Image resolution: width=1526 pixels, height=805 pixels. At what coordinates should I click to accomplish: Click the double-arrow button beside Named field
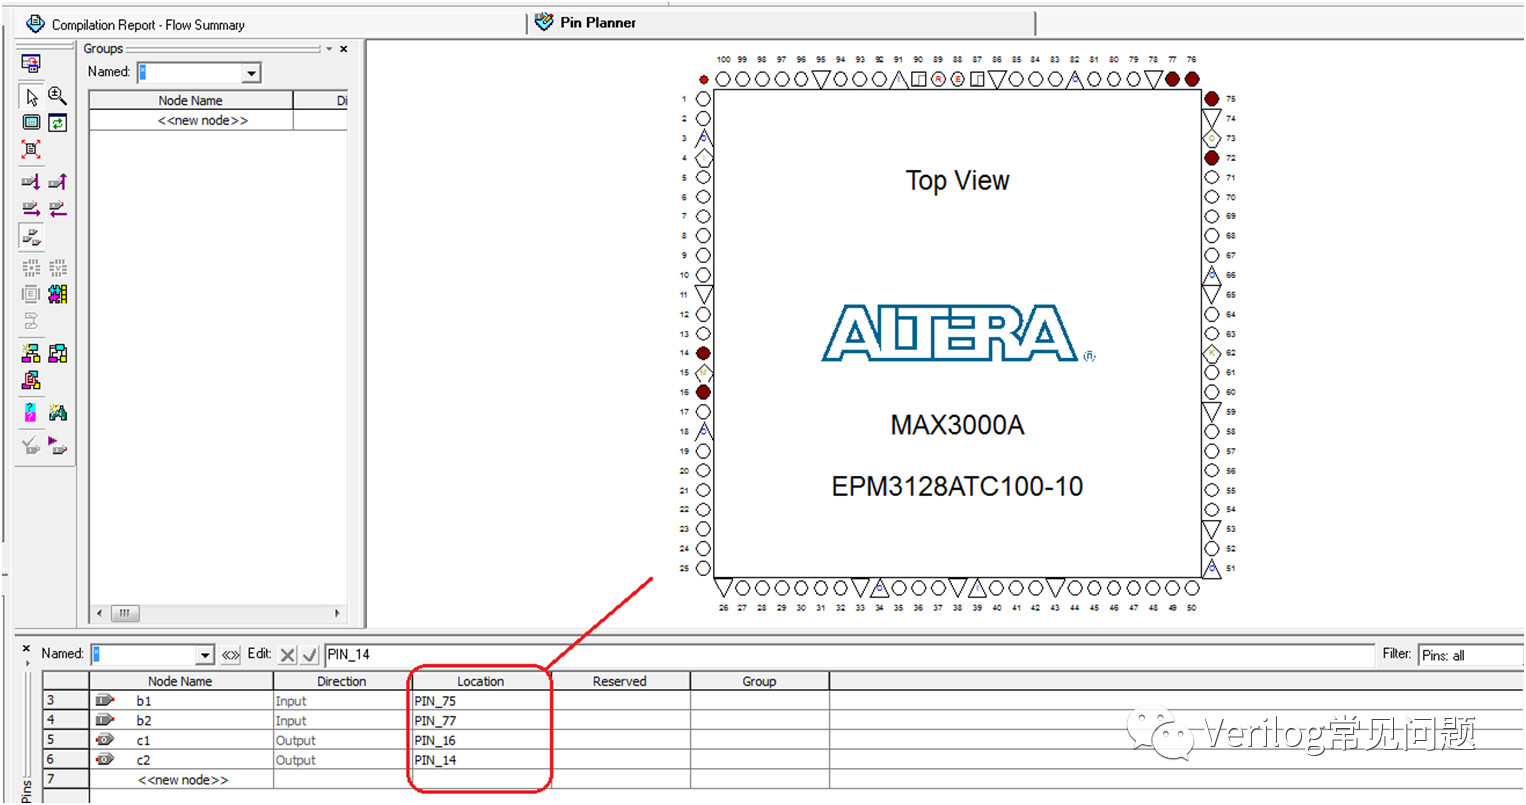231,655
